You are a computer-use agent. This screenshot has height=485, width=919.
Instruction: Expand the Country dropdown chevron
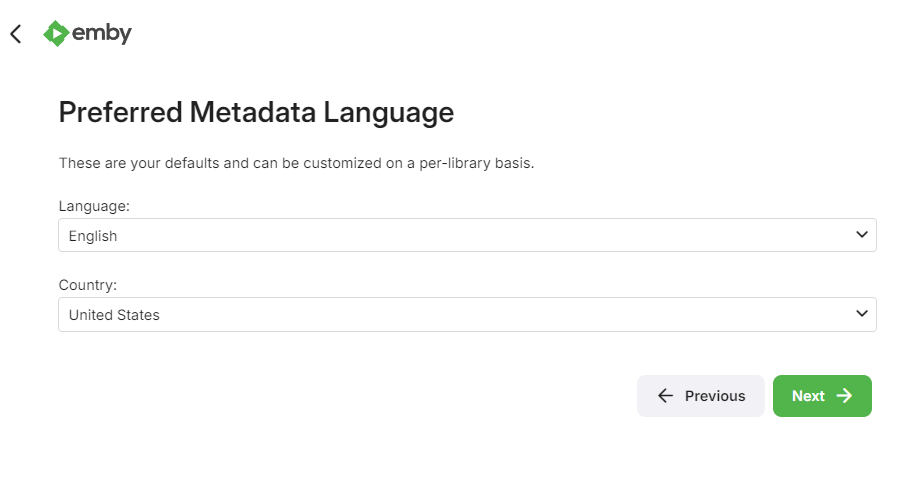point(862,313)
